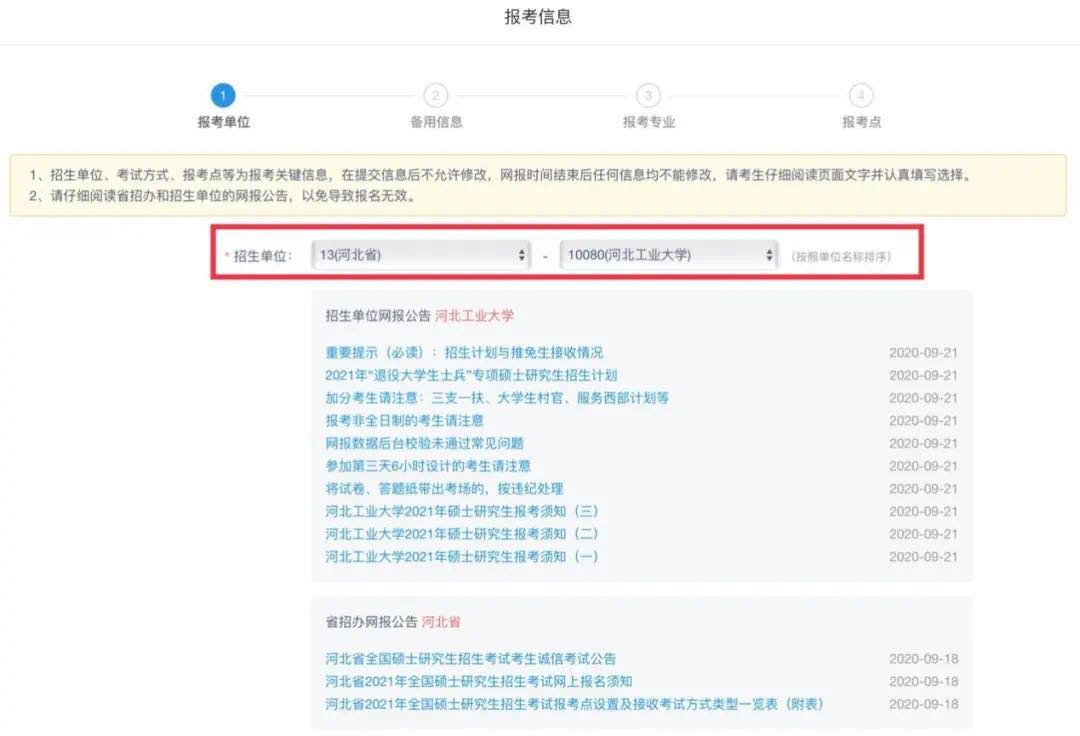The image size is (1080, 736).
Task: Select the 报考点 step label
Action: [x=861, y=122]
